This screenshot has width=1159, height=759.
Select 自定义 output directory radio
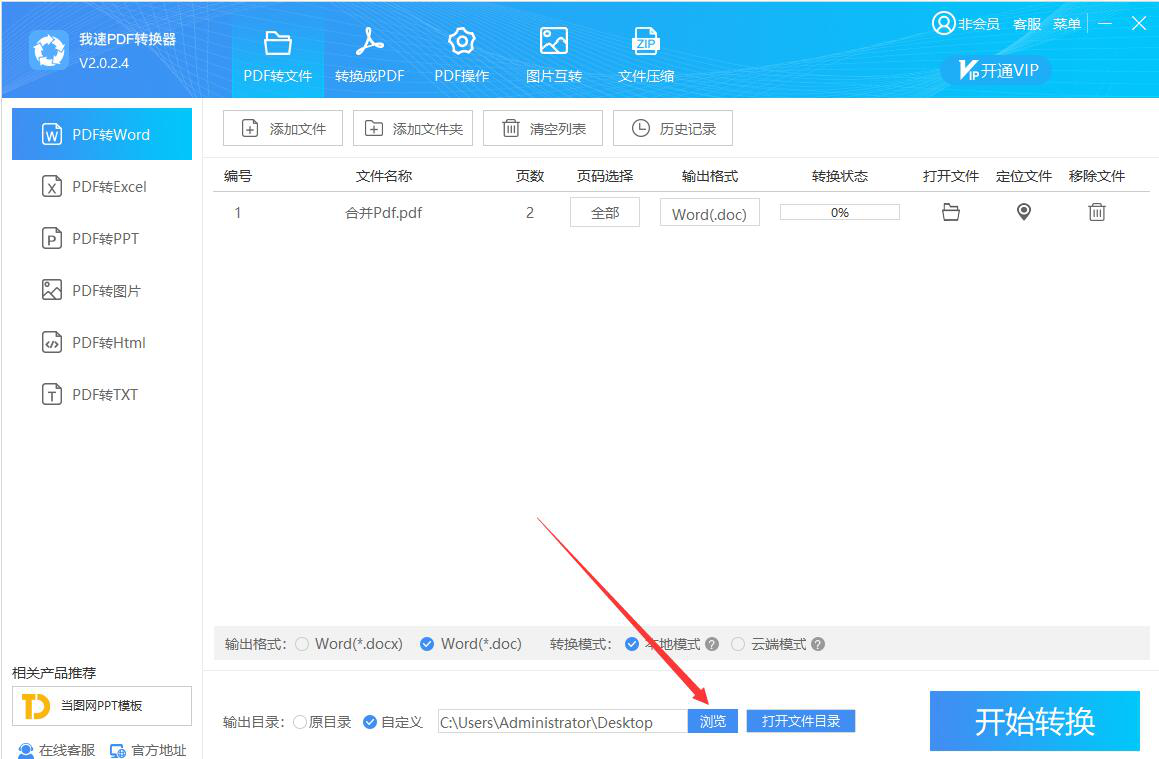click(370, 722)
